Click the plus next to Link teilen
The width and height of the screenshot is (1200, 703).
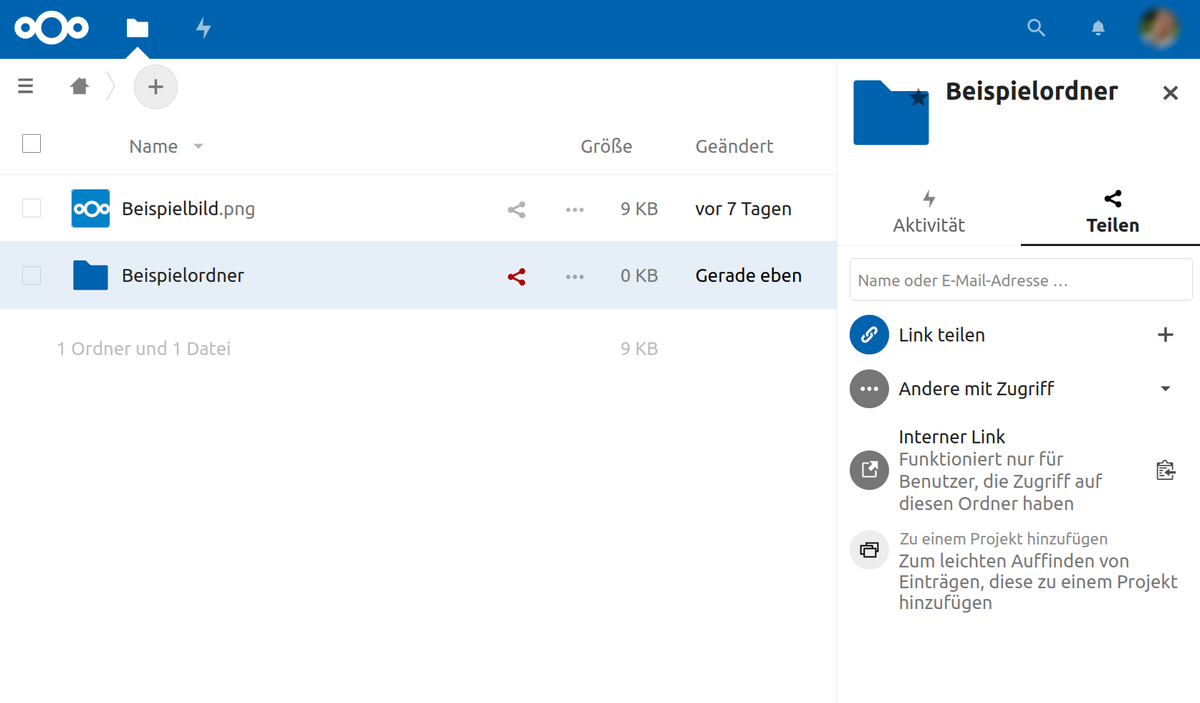[x=1165, y=335]
